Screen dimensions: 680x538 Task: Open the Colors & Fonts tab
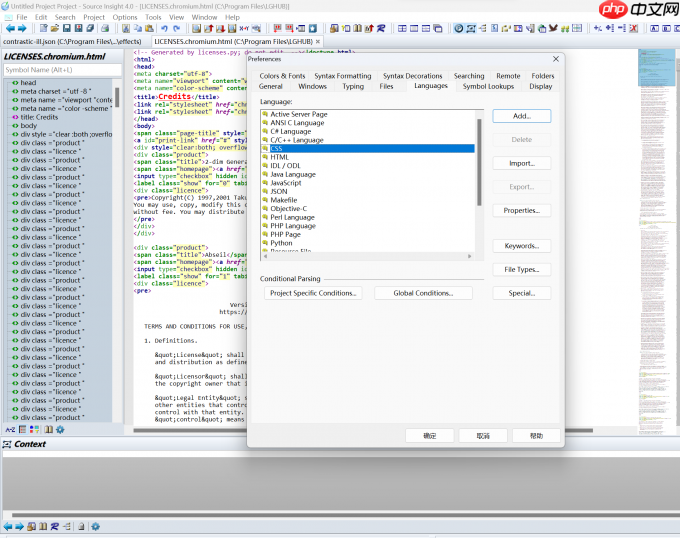coord(282,76)
